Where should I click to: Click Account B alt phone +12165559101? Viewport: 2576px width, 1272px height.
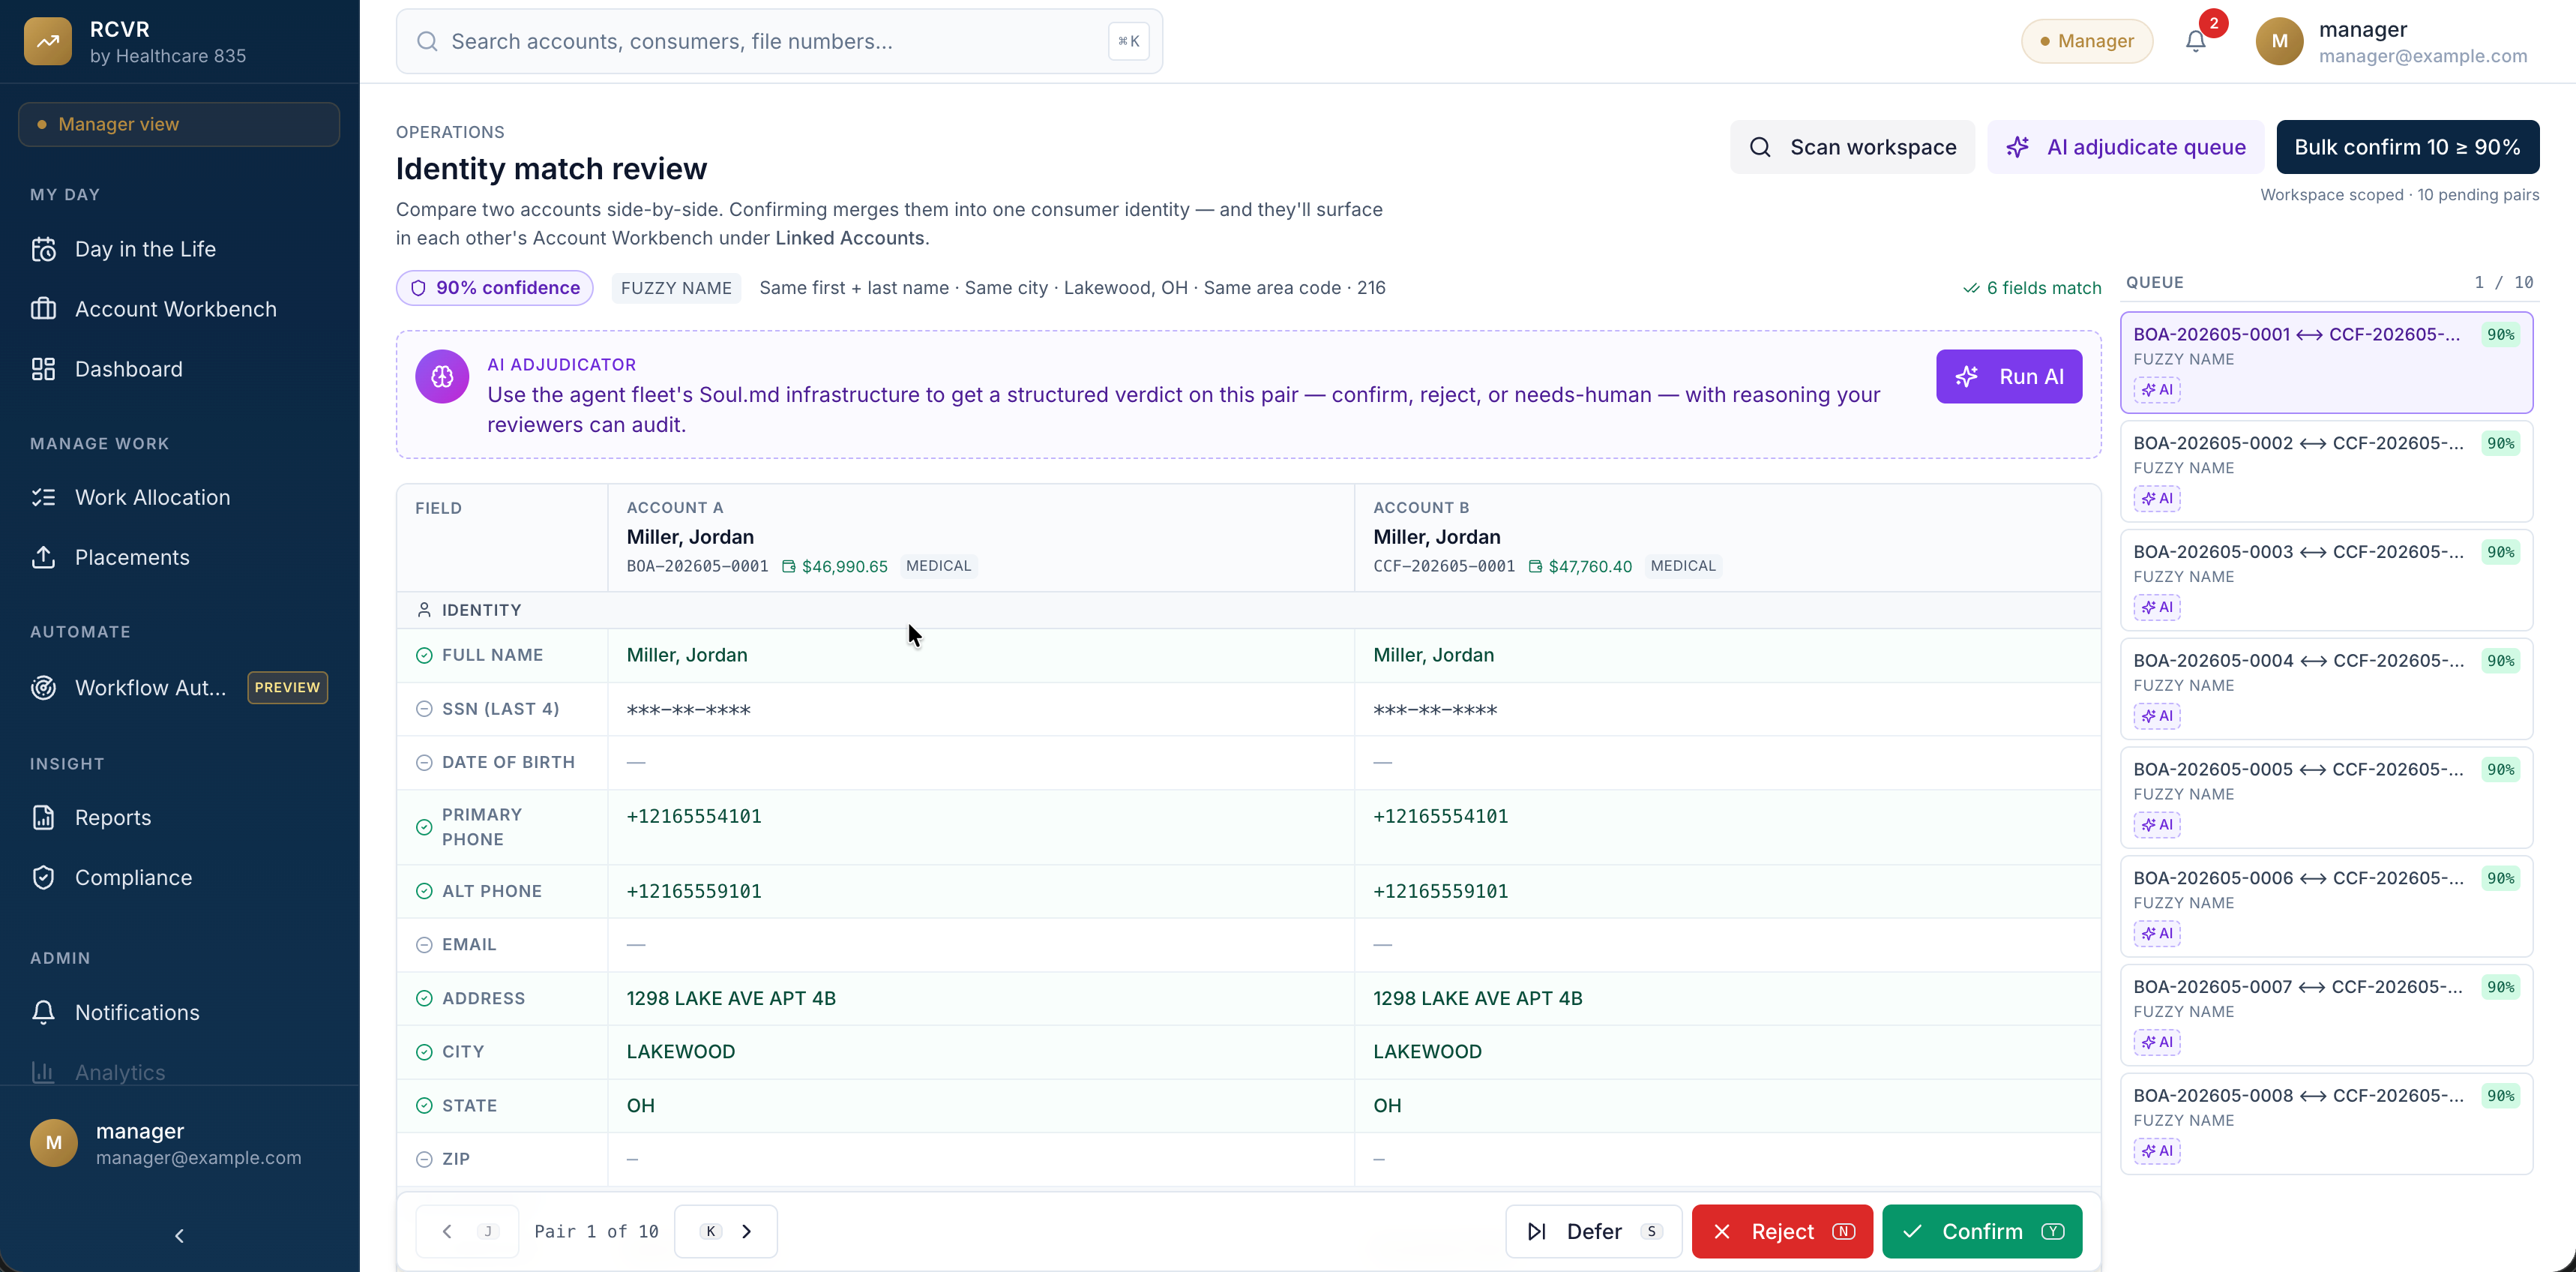1441,891
